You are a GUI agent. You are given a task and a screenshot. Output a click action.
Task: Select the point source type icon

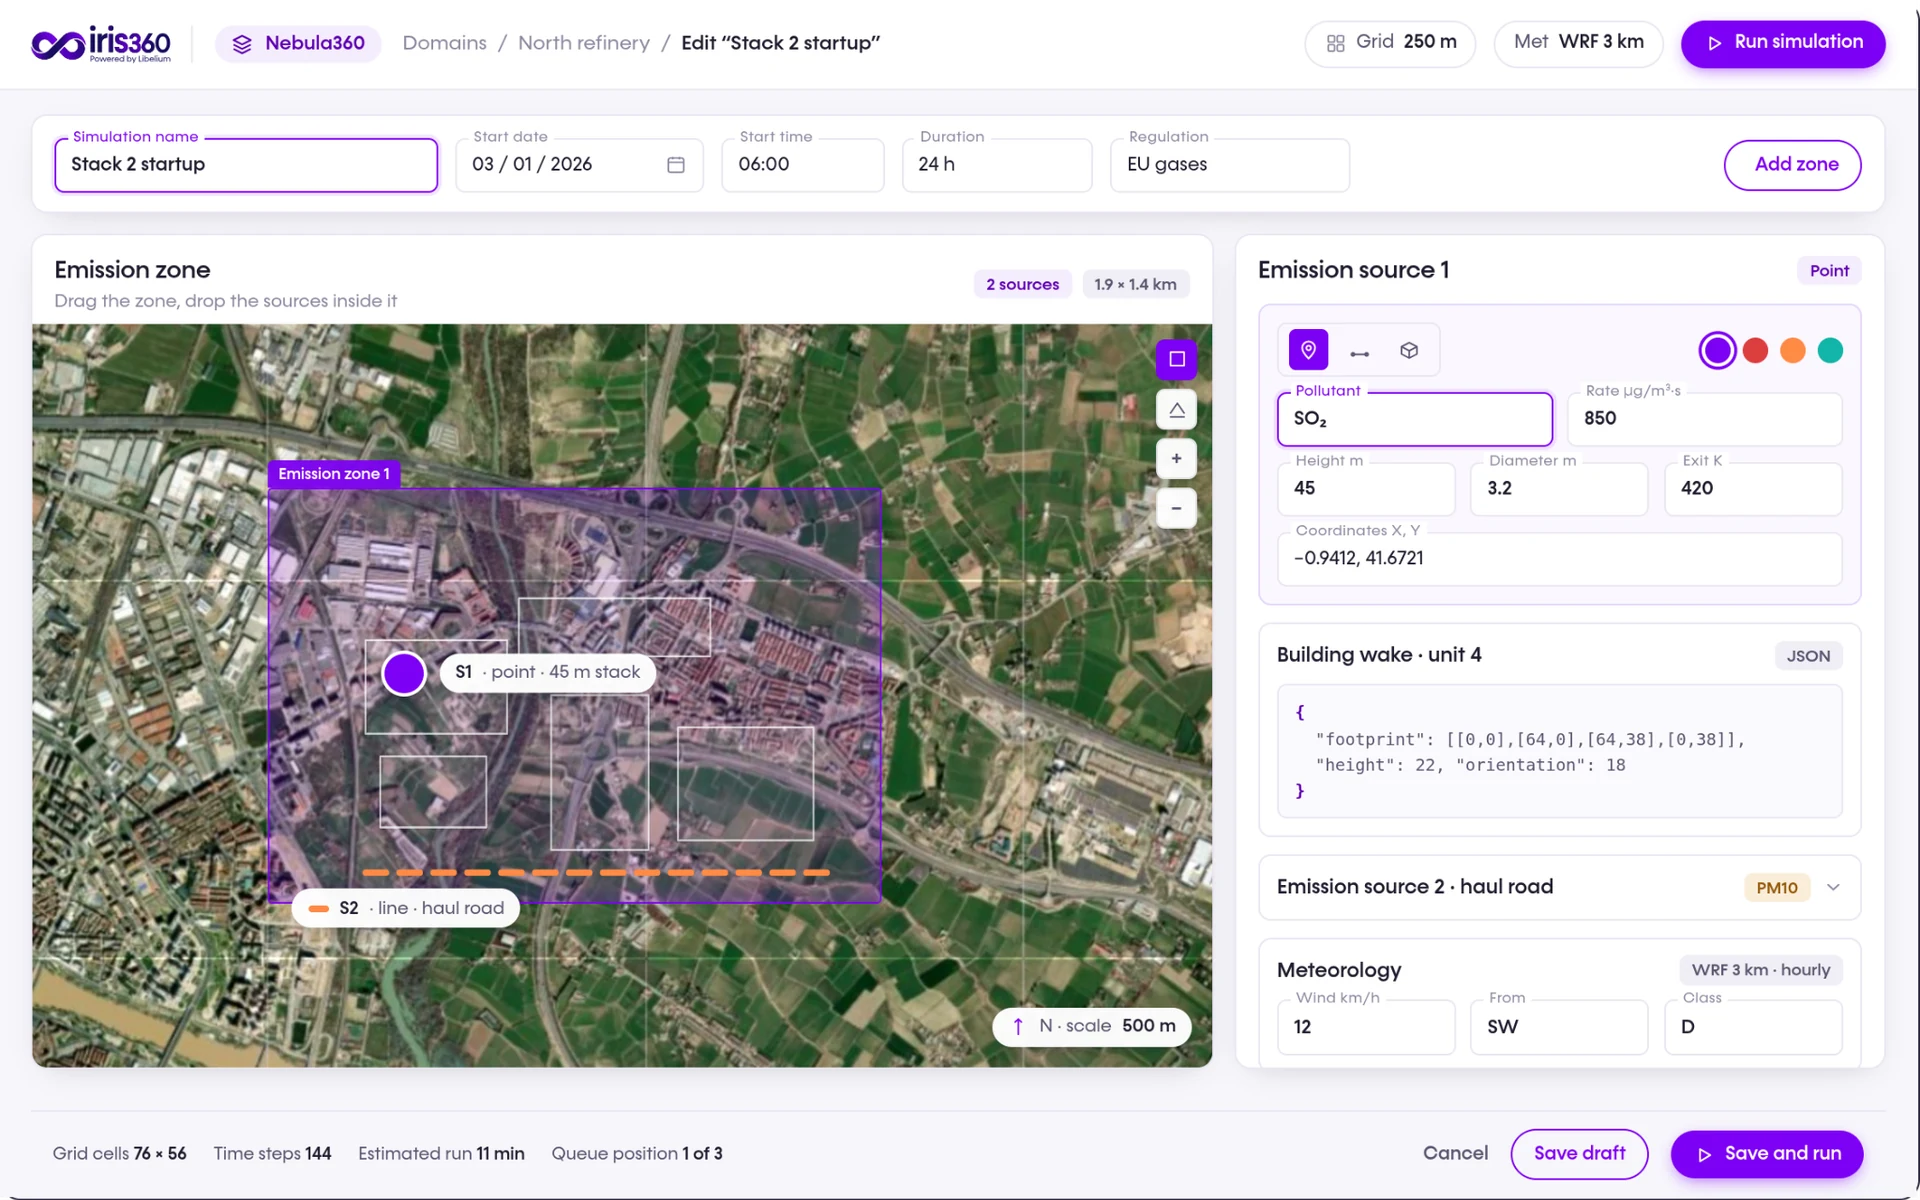1308,350
